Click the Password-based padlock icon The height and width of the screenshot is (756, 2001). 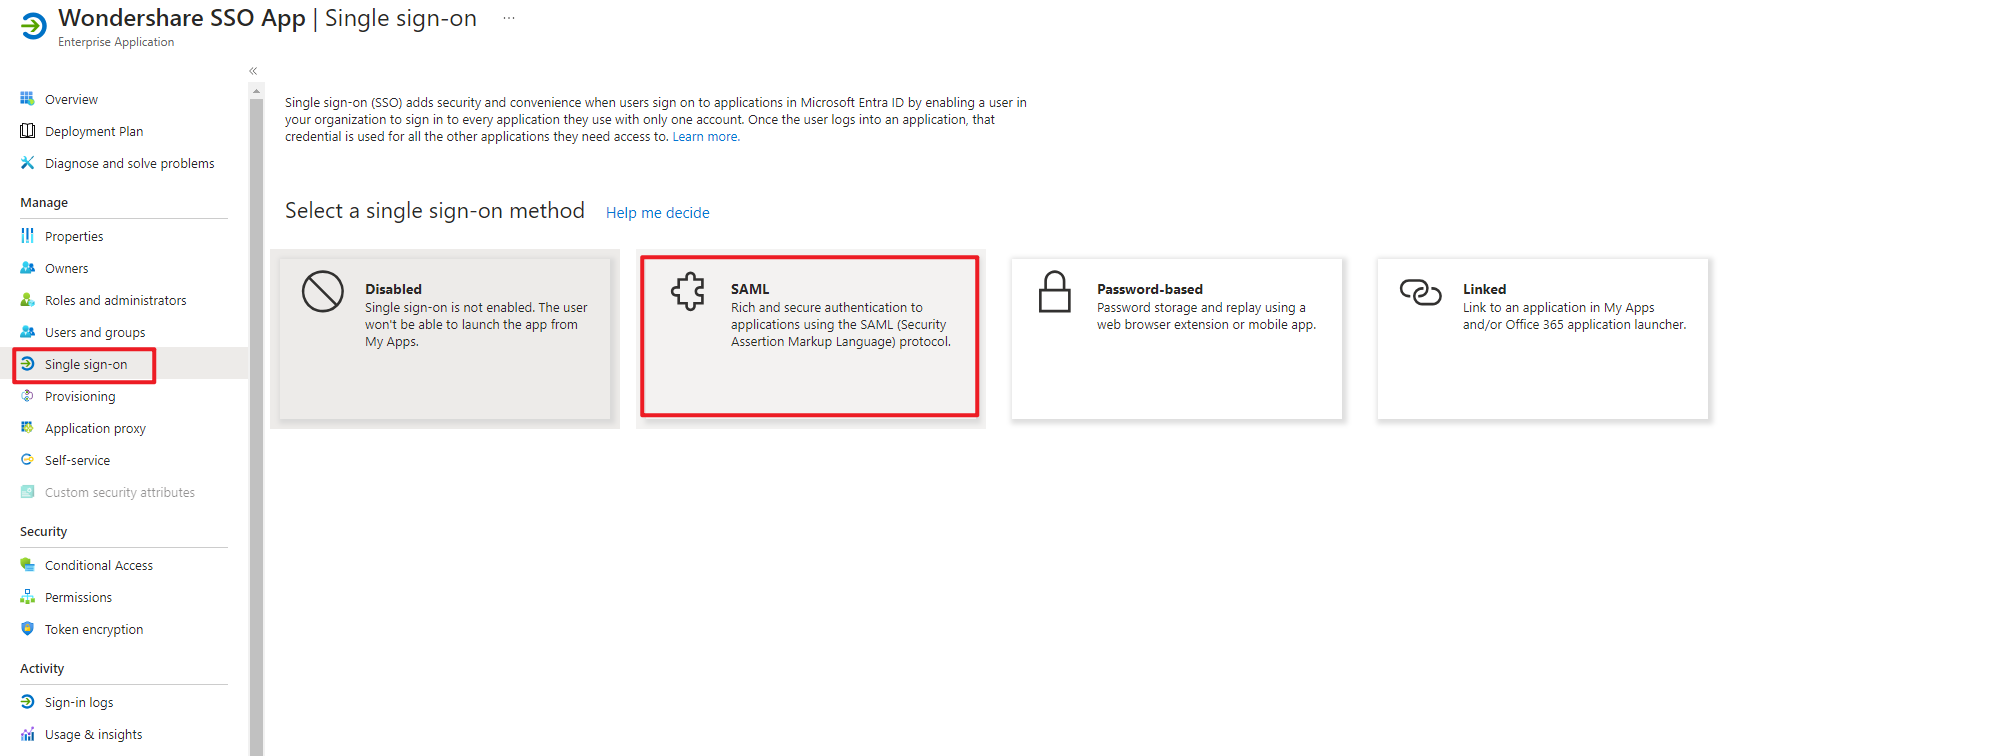[1055, 292]
